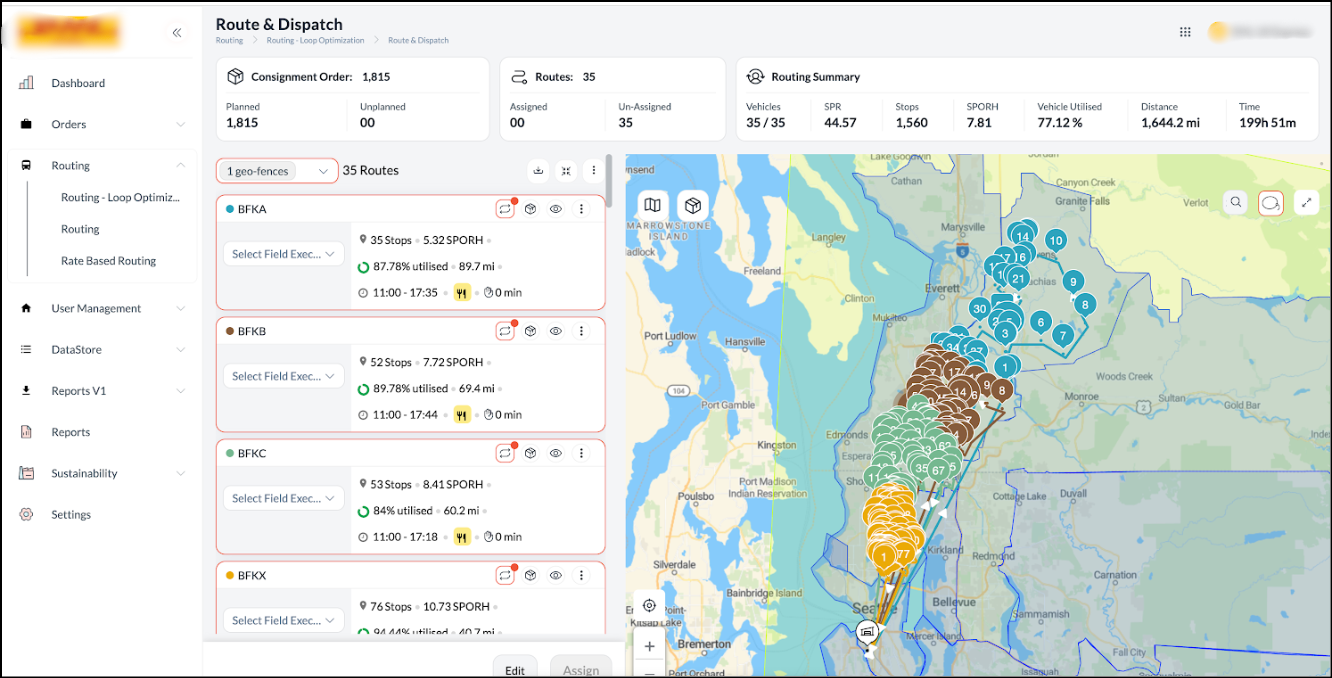Download the routes list icon
Viewport: 1332px width, 678px height.
point(538,170)
